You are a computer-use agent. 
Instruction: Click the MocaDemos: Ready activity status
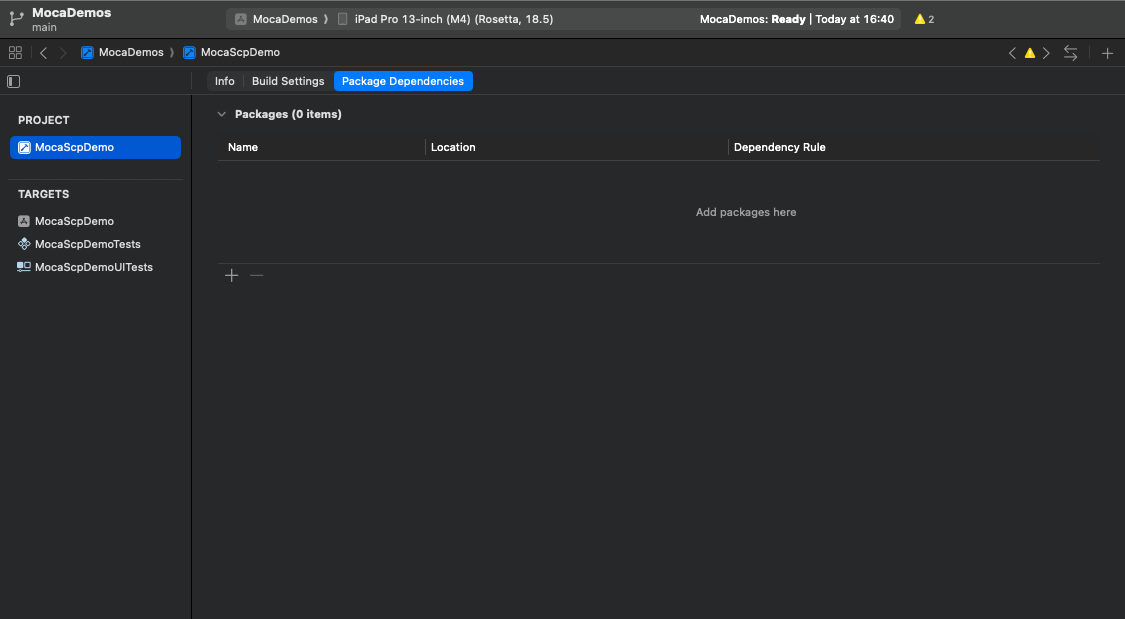(796, 19)
